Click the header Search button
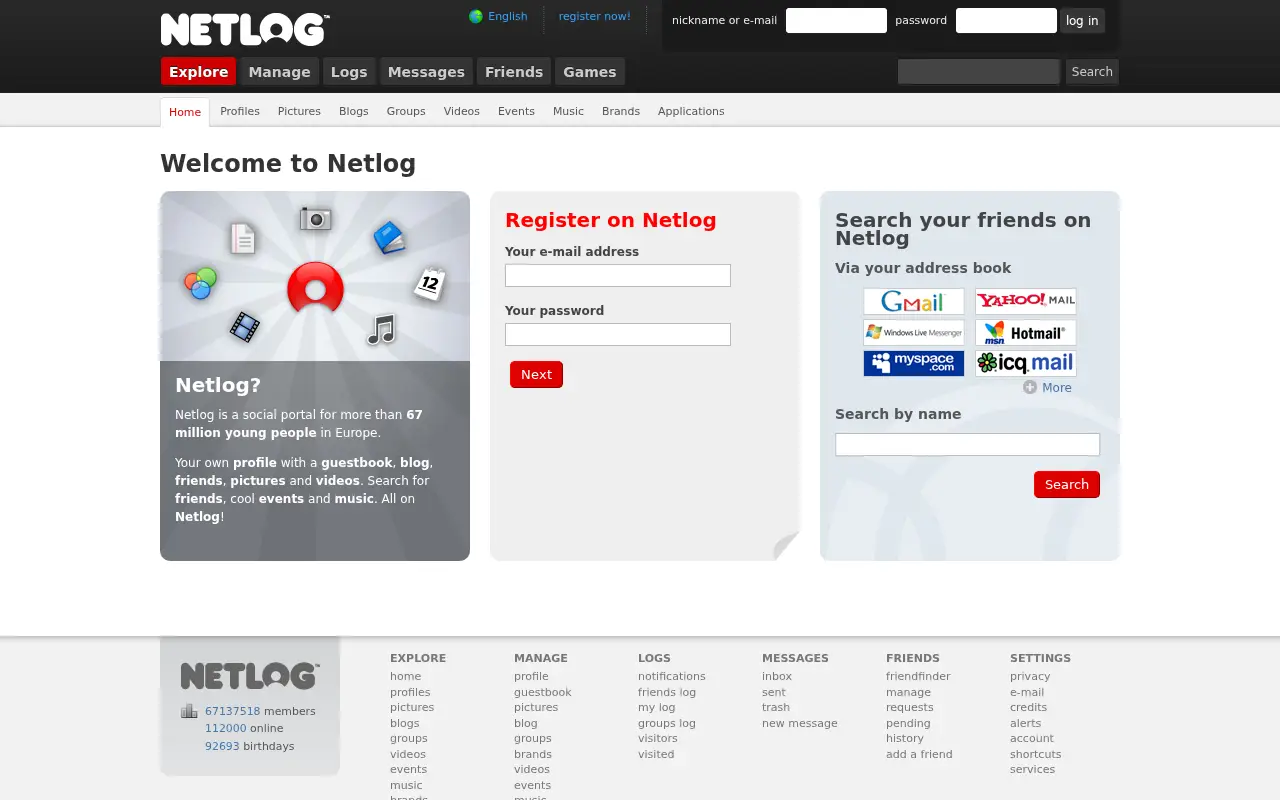 pos(1092,71)
